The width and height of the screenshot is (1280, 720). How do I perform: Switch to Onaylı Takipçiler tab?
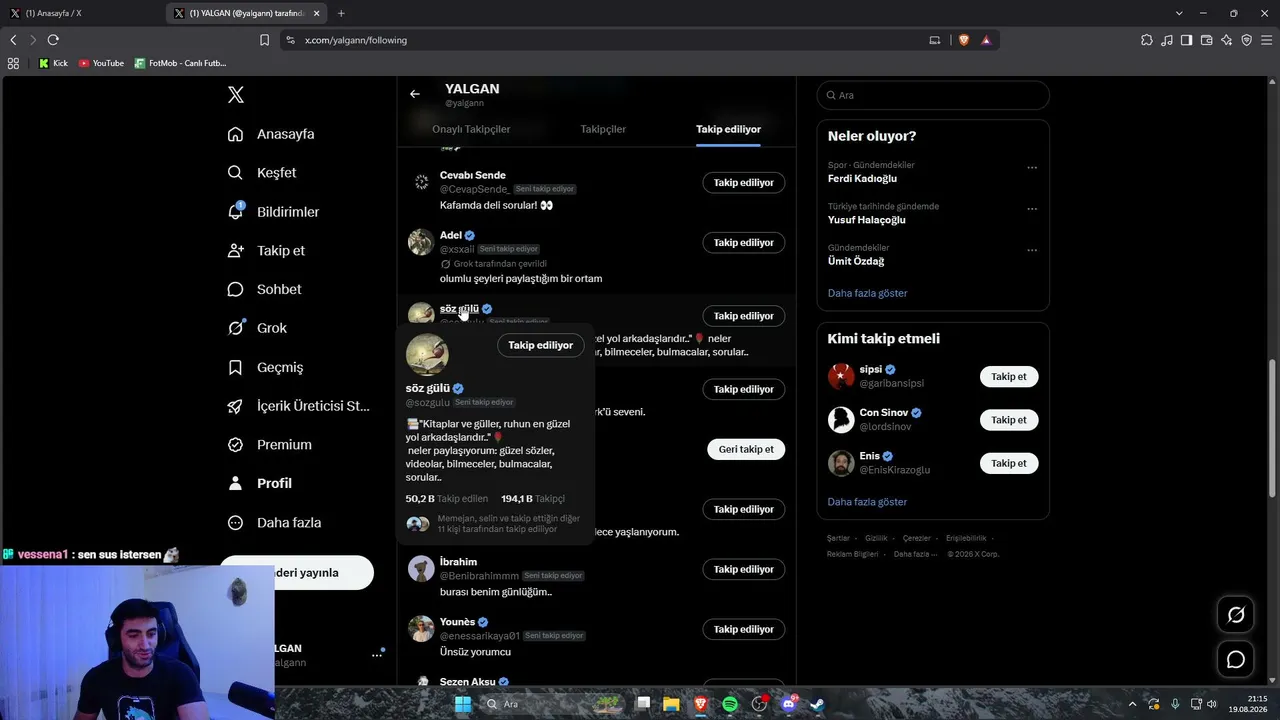(x=471, y=129)
